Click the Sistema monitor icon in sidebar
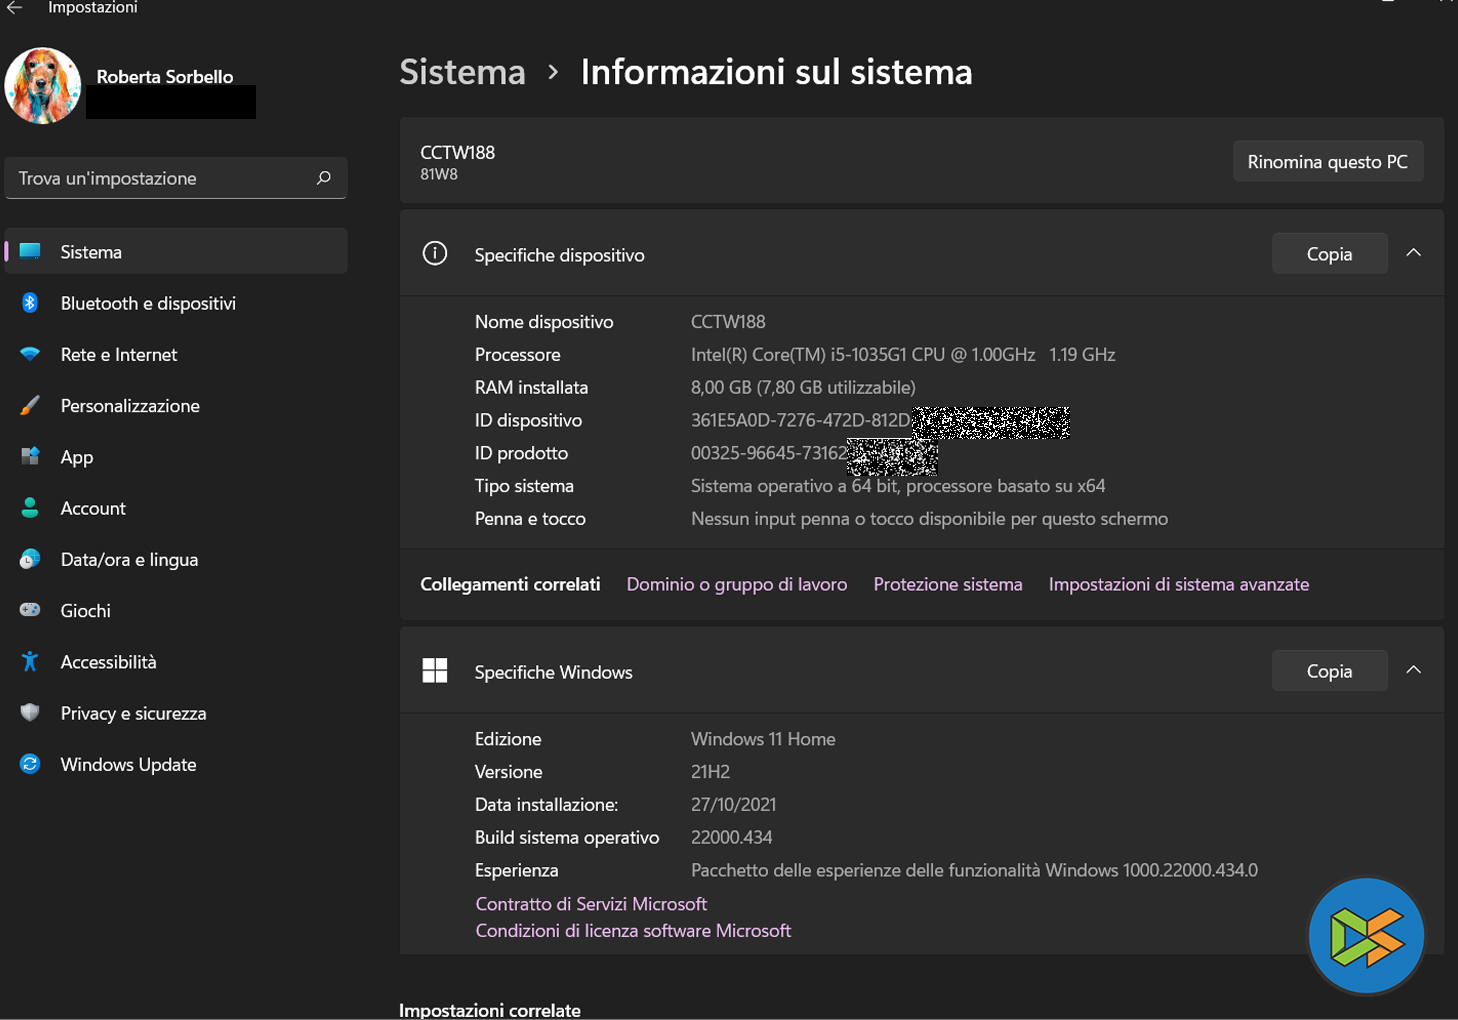1458x1020 pixels. (30, 251)
